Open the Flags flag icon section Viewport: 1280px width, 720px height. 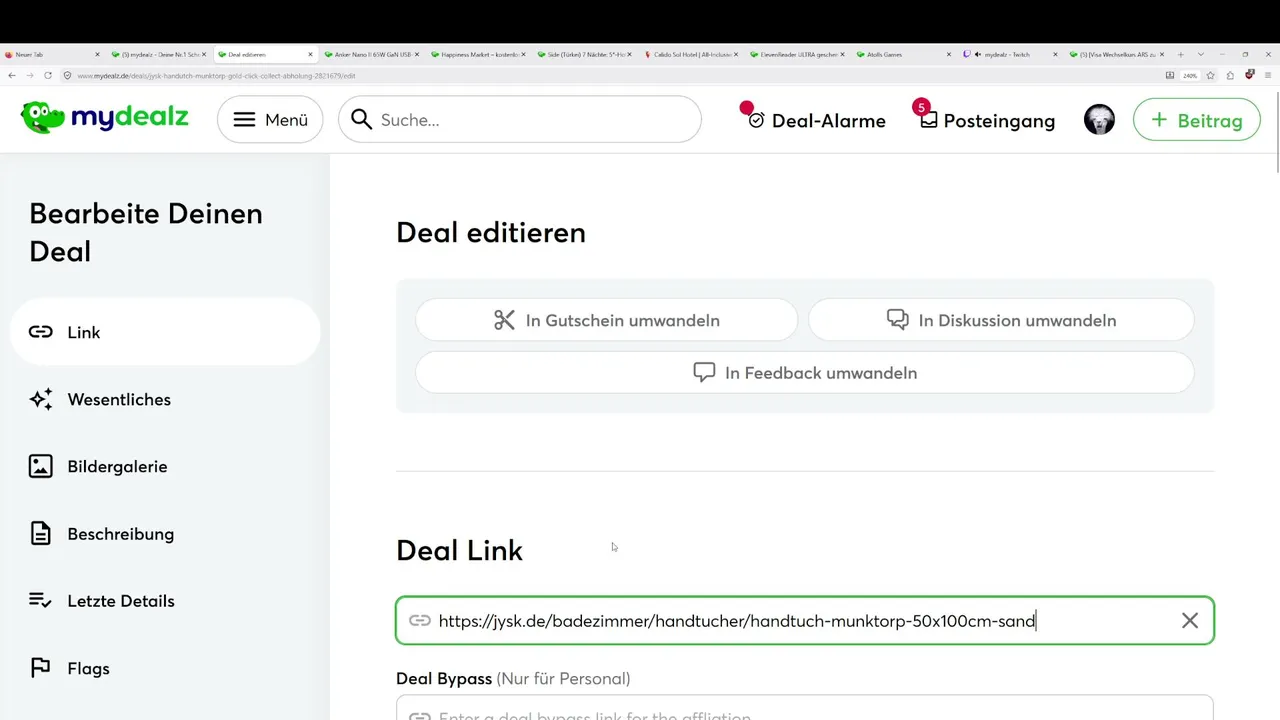click(41, 668)
